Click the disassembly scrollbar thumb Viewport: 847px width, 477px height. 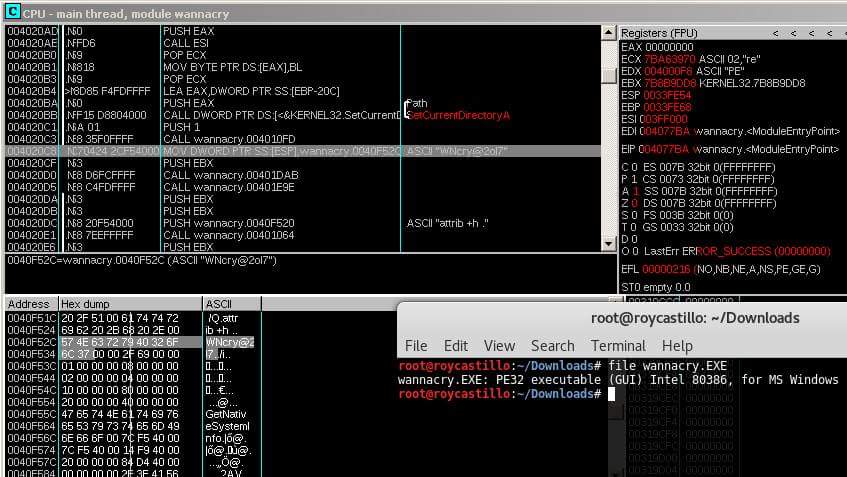608,76
